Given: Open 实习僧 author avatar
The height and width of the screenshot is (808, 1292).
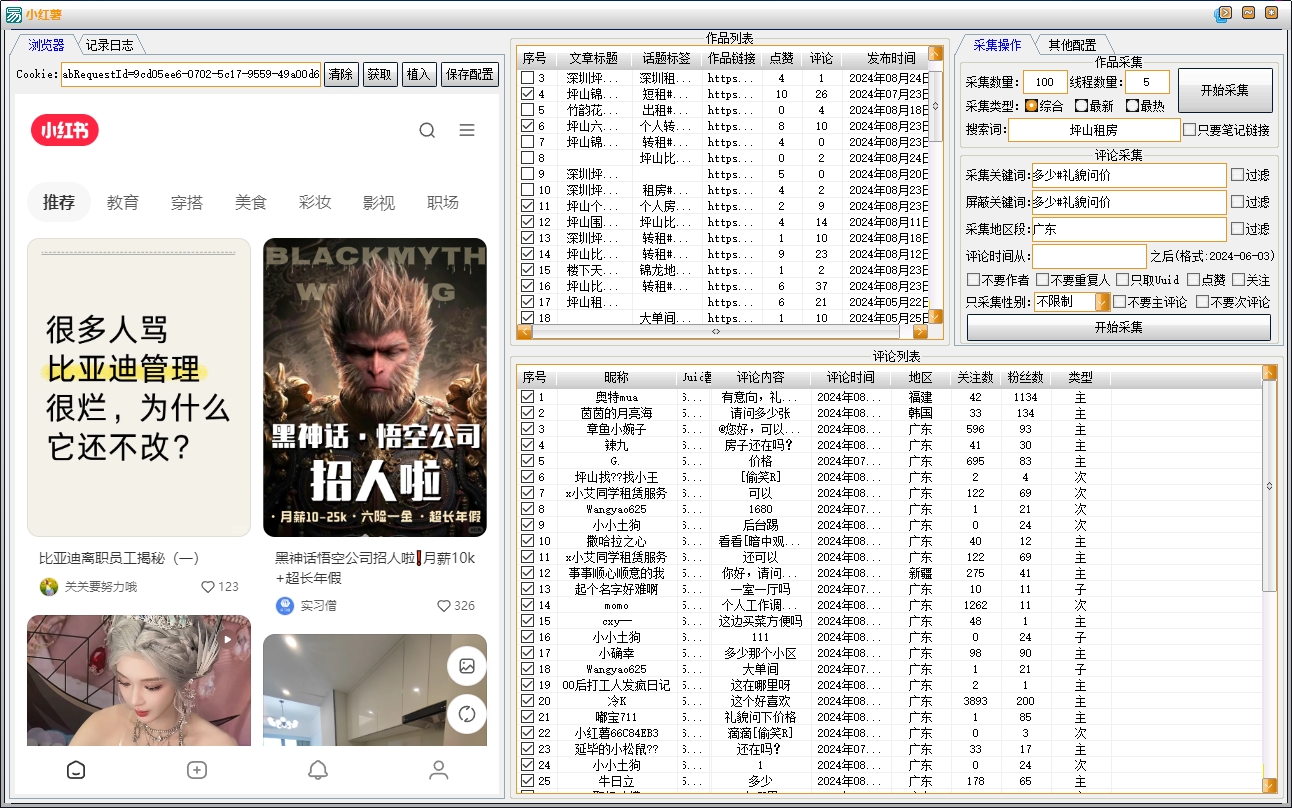Looking at the screenshot, I should click(285, 606).
